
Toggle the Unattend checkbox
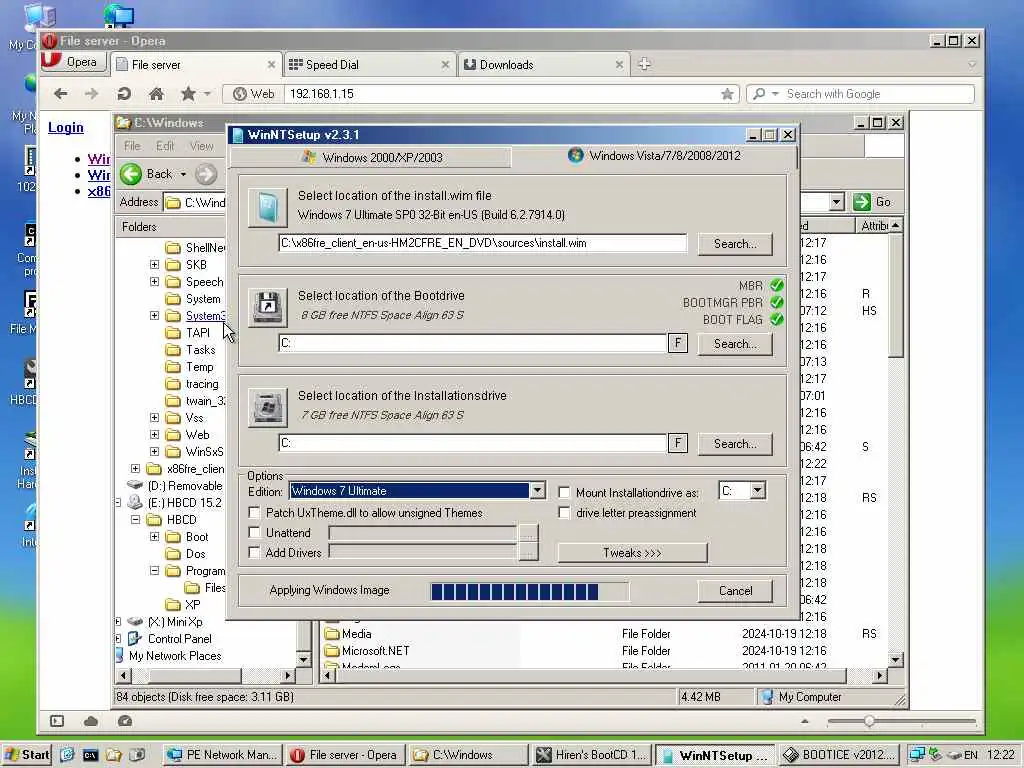[255, 533]
